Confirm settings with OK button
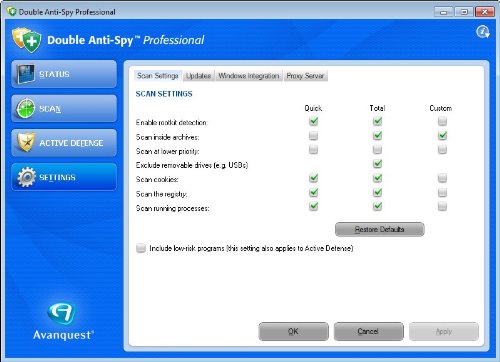Image resolution: width=500 pixels, height=362 pixels. pyautogui.click(x=293, y=331)
